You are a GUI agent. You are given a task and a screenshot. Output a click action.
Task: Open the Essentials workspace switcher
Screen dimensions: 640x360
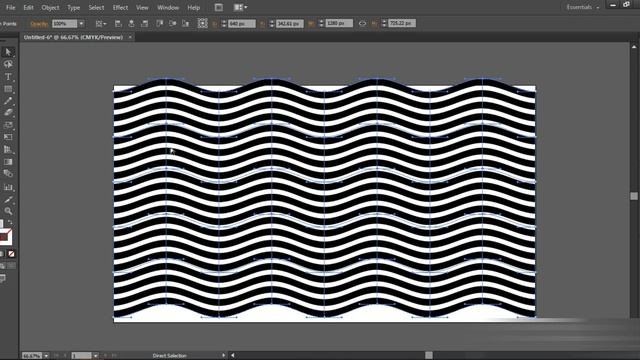click(582, 7)
